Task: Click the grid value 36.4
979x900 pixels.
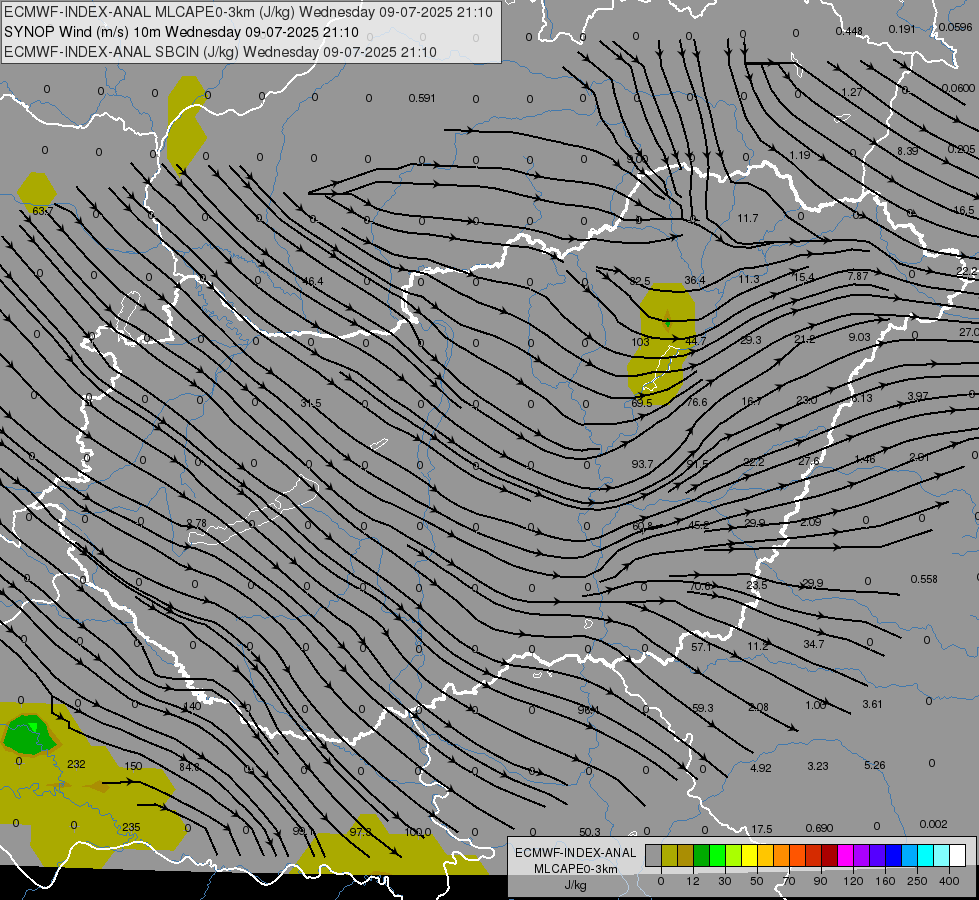Action: (695, 280)
